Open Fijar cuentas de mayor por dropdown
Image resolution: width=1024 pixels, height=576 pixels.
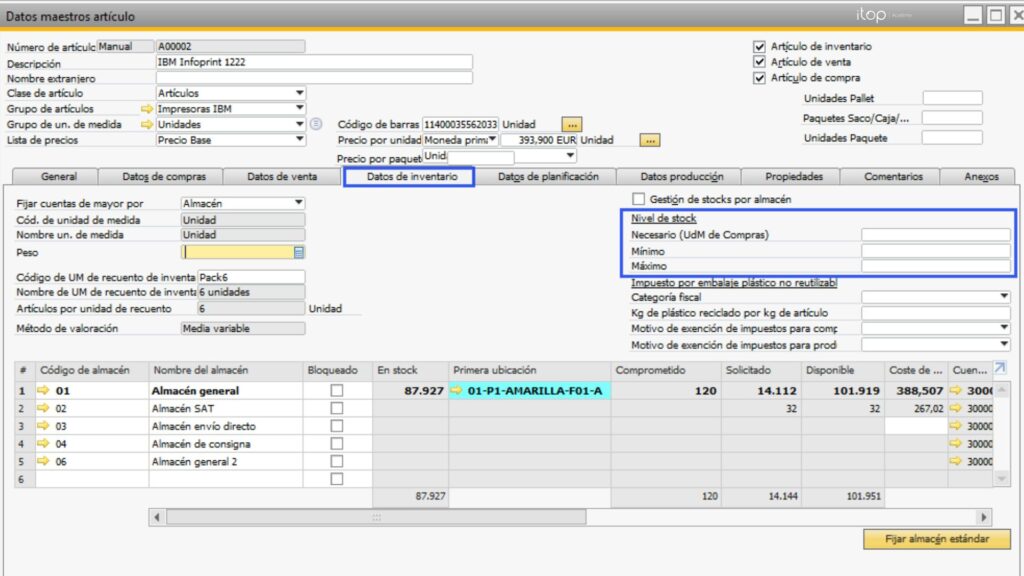[298, 203]
